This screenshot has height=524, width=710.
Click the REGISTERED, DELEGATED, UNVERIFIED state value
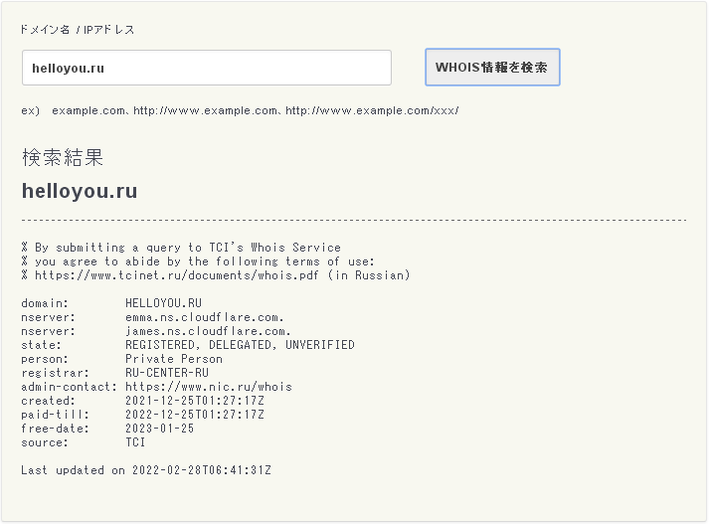point(239,345)
